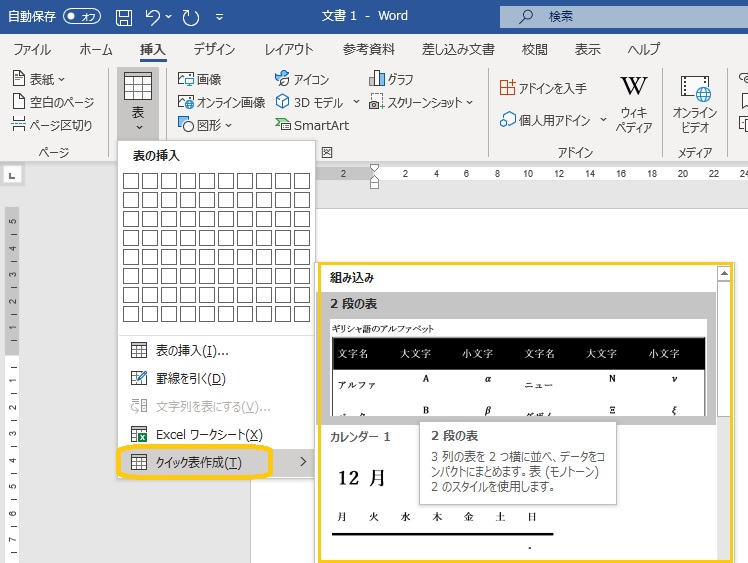Viewport: 748px width, 563px height.
Task: Expand the Shapes dropdown
Action: (x=205, y=125)
